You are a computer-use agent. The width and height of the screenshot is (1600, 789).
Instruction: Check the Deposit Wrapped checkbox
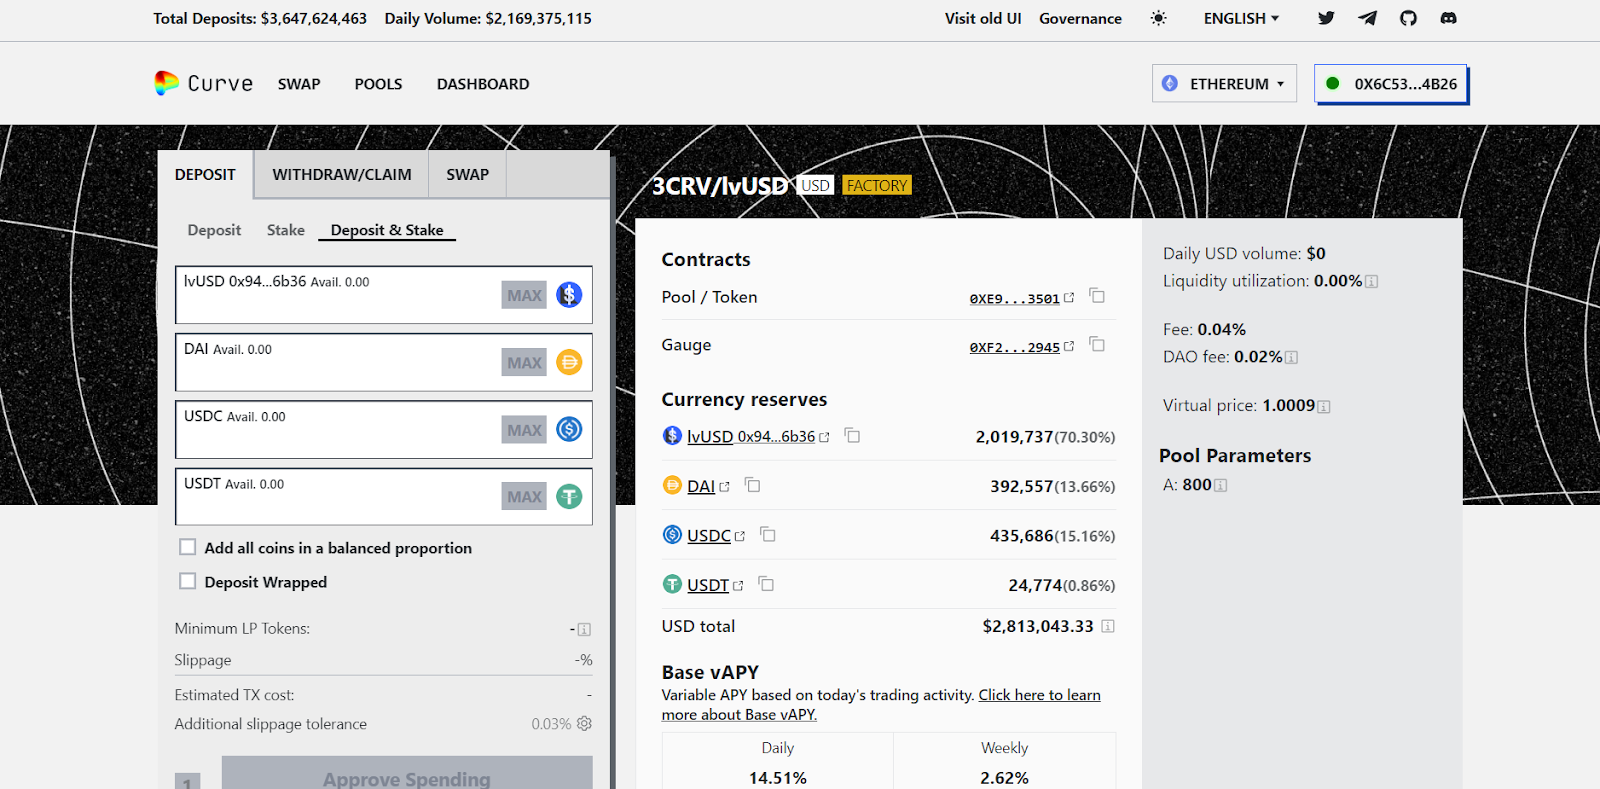(187, 581)
